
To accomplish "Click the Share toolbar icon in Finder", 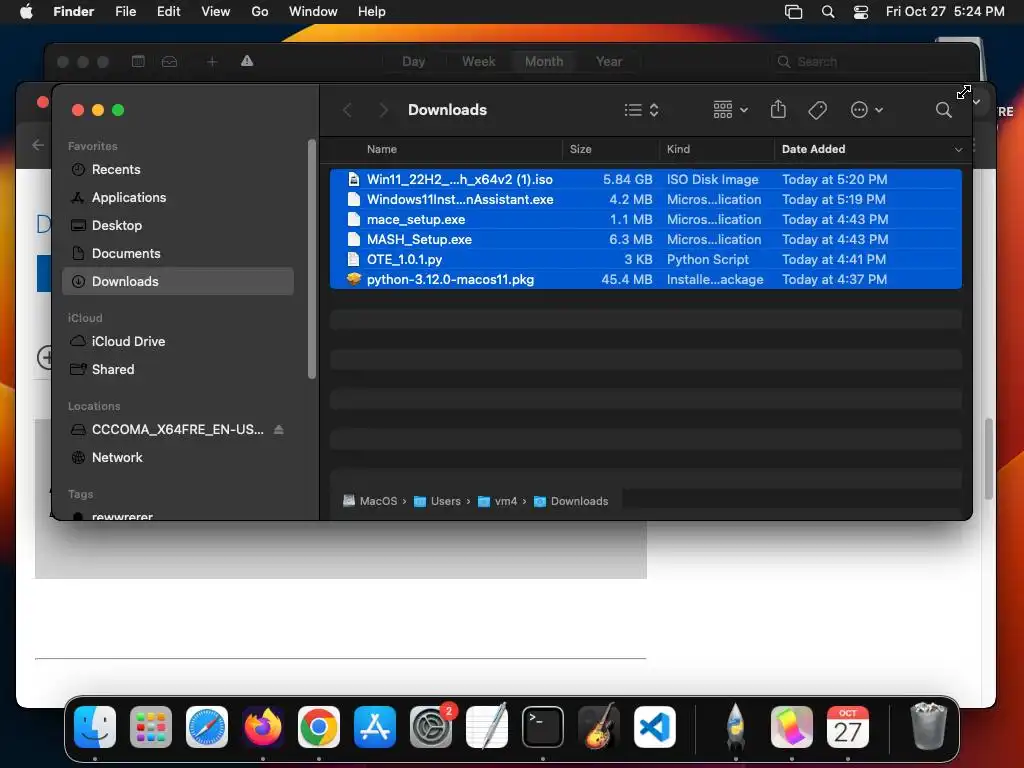I will [778, 110].
